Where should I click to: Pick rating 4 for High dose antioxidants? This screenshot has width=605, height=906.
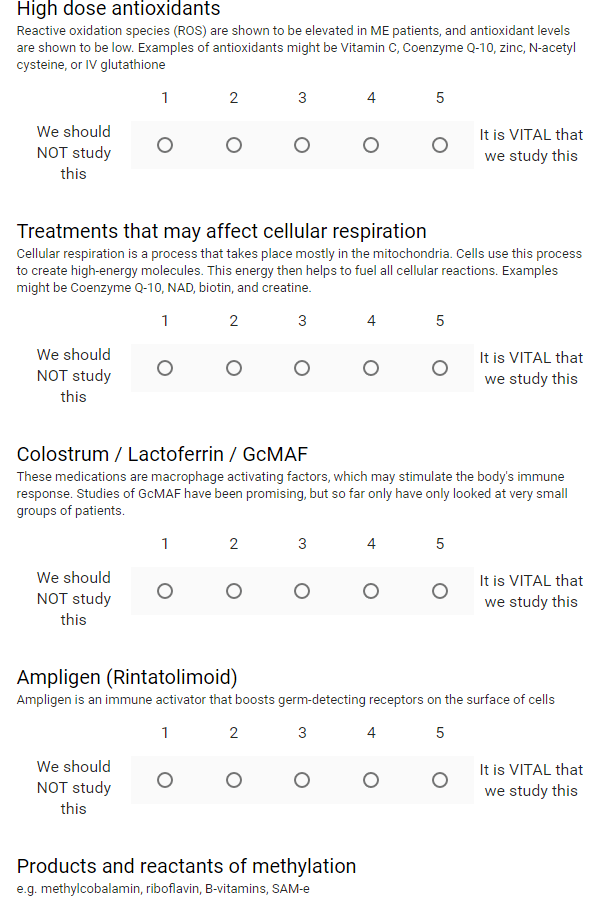(x=371, y=145)
